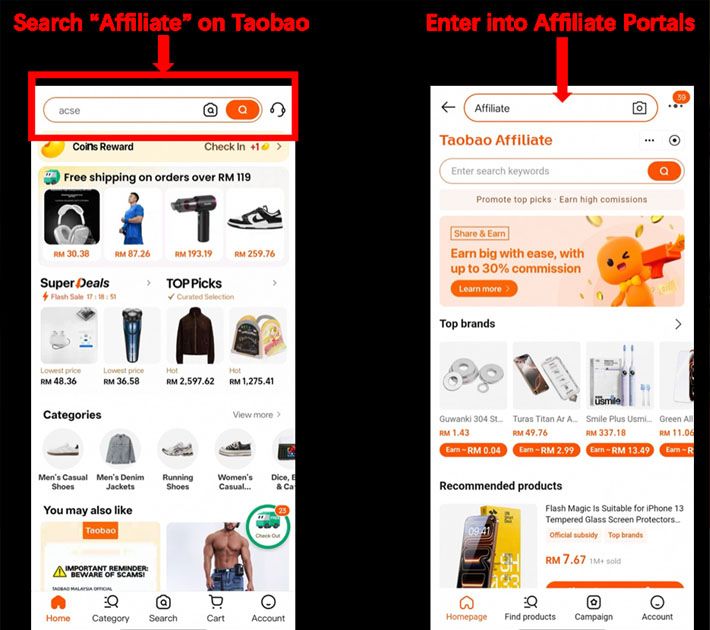Tap the green Check Out truck icon
Screen dimensions: 710x630
pyautogui.click(x=268, y=525)
